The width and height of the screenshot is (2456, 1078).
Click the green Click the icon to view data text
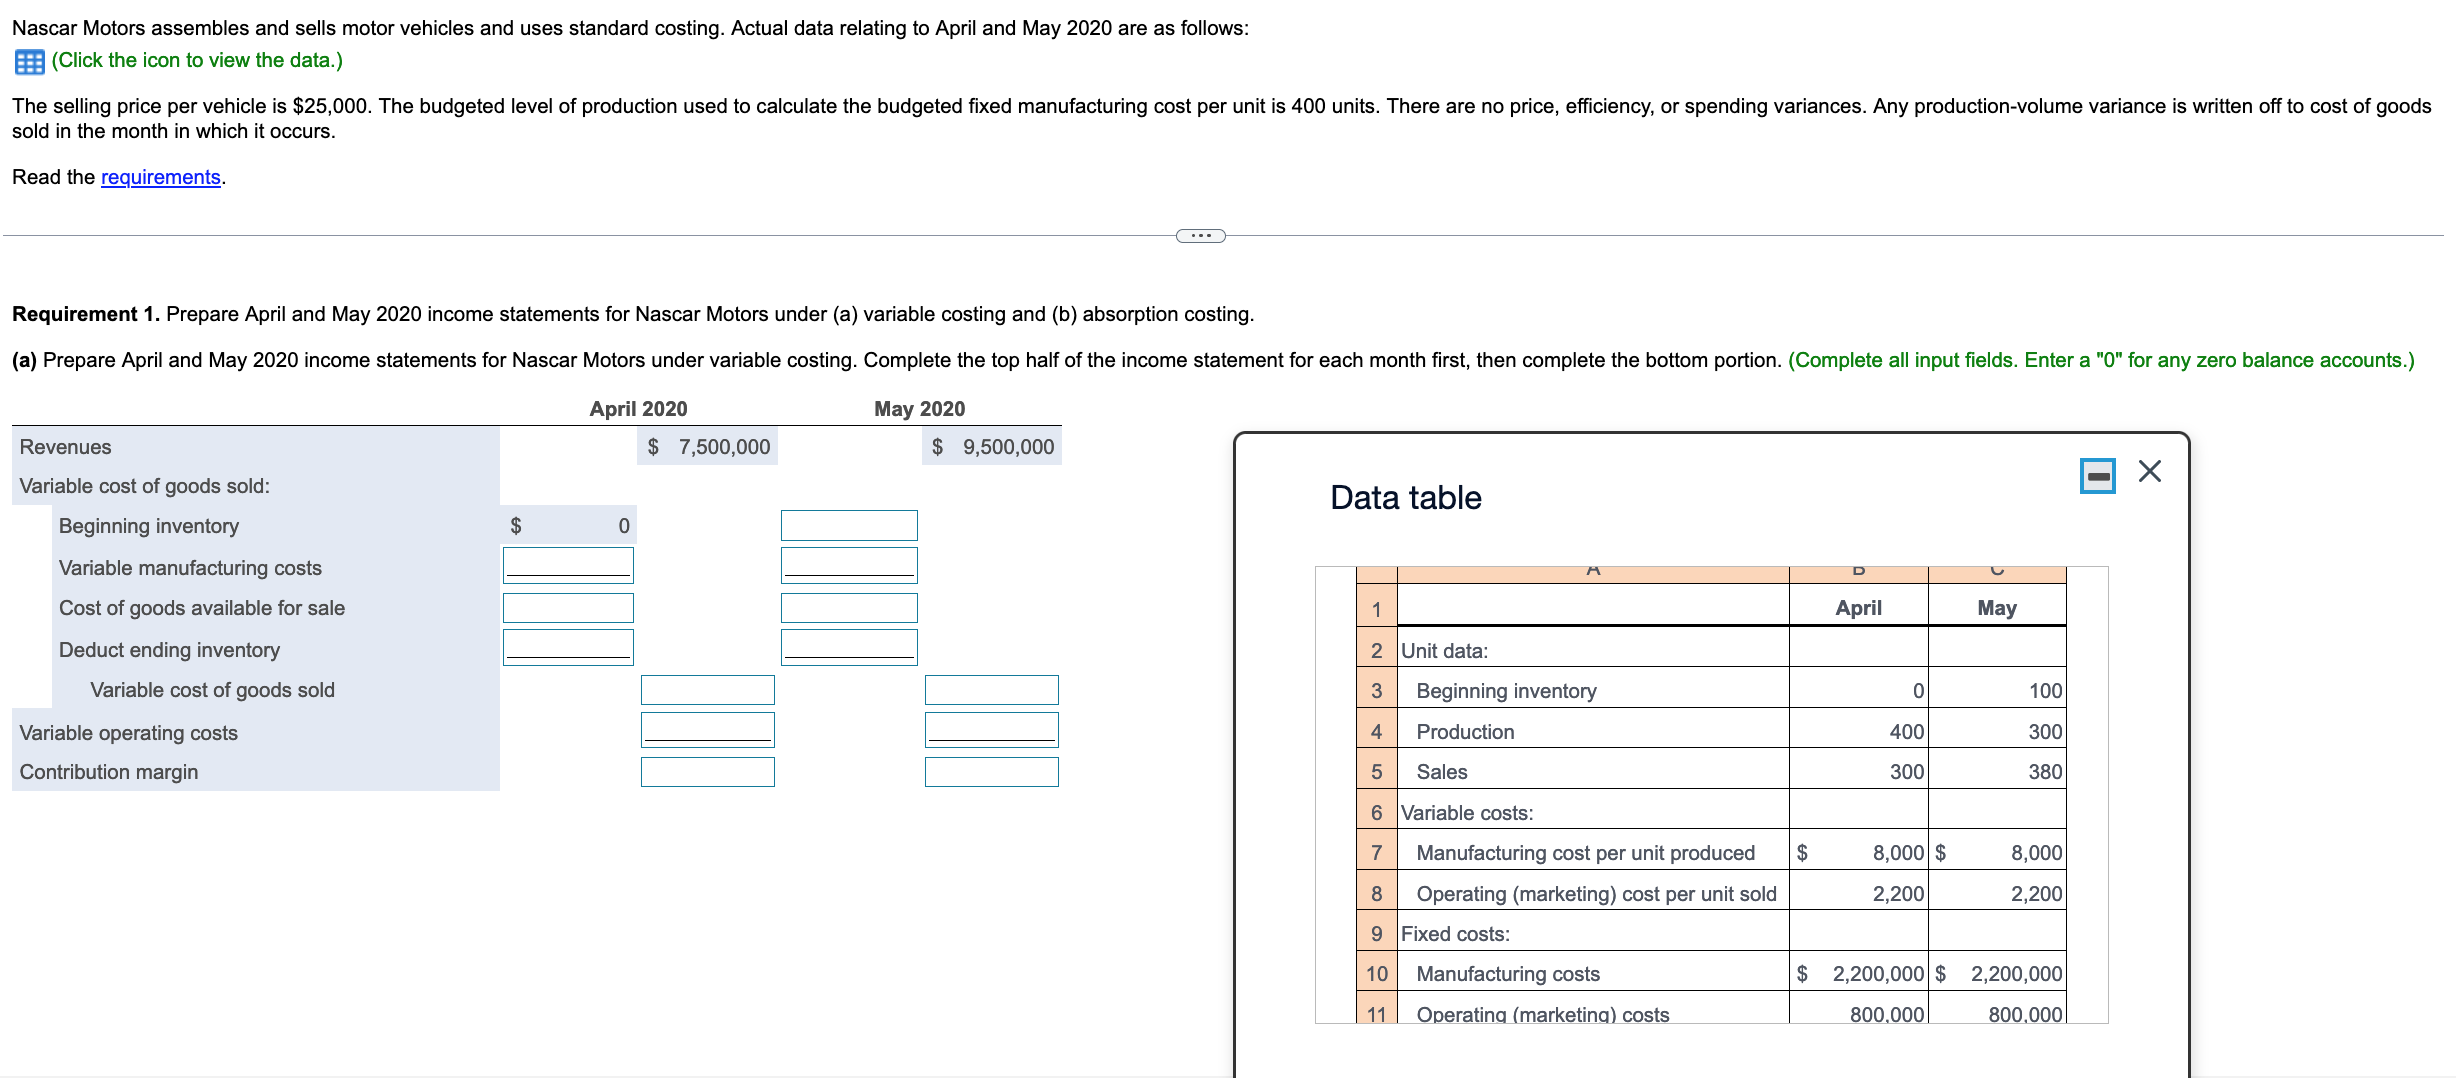(x=197, y=61)
